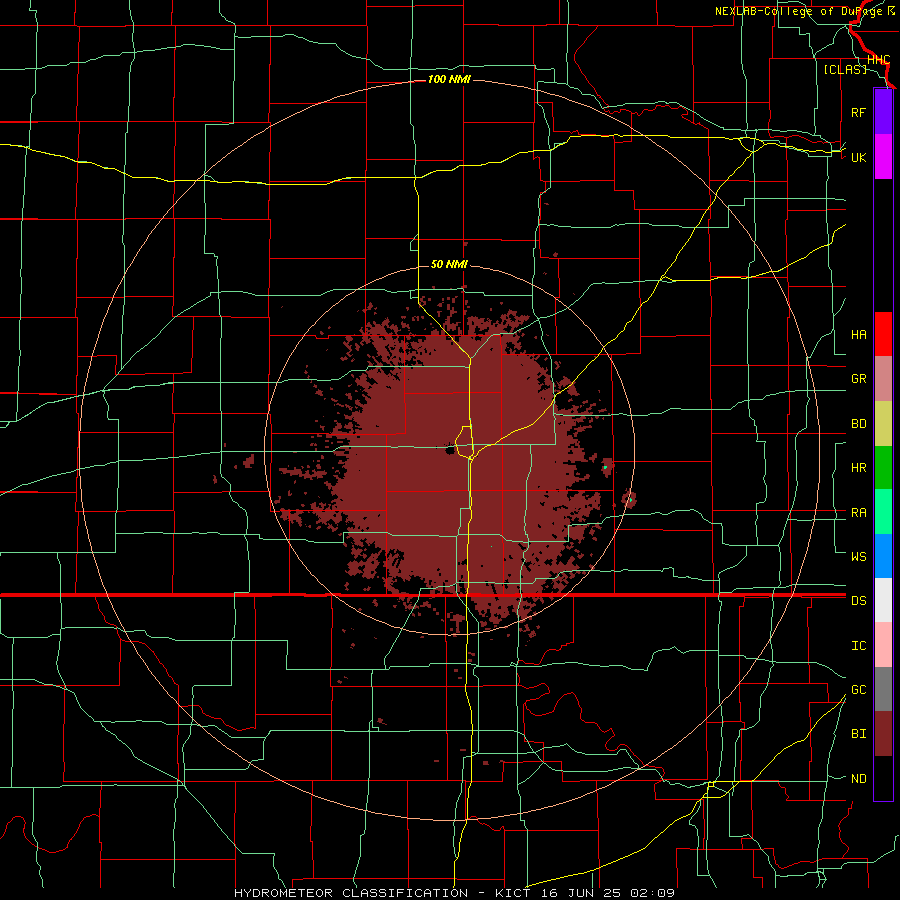
Task: Select the BI dark red swatch
Action: (x=883, y=734)
